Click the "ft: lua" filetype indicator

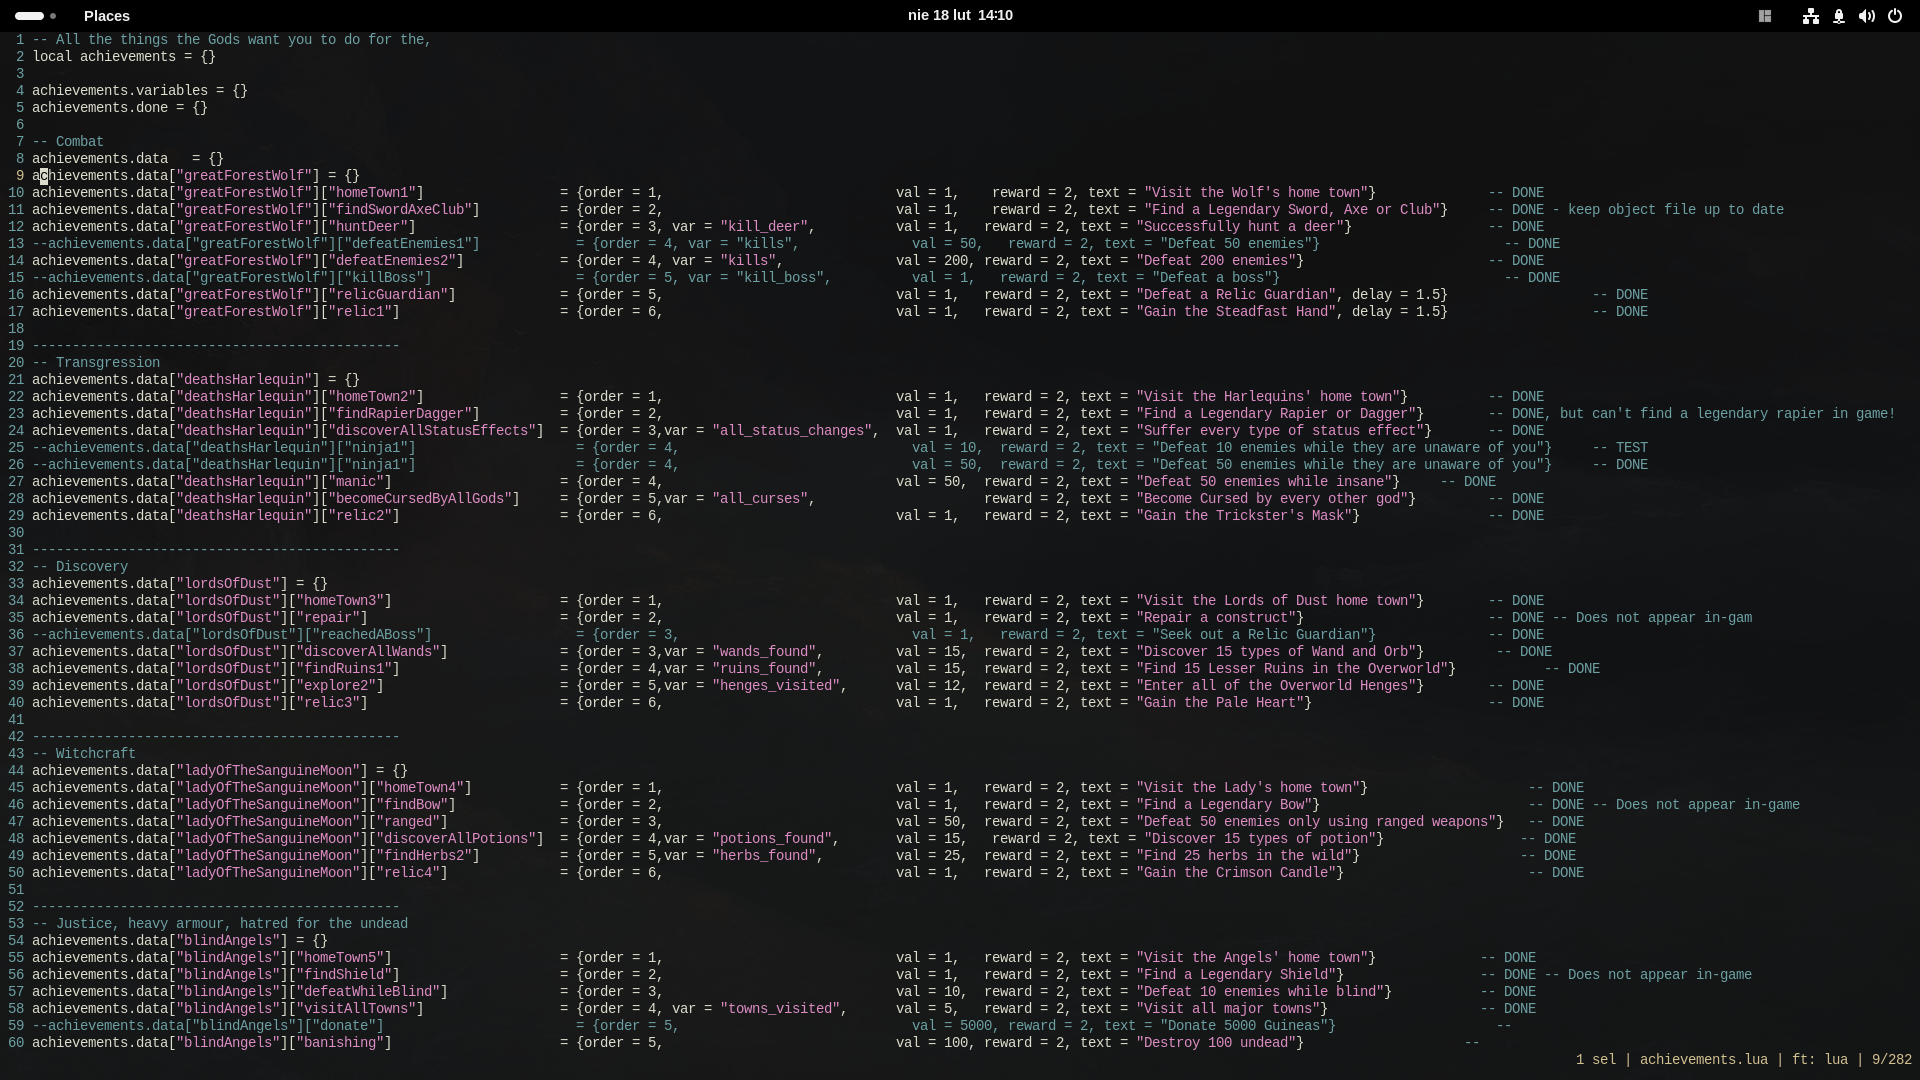tap(1819, 1060)
